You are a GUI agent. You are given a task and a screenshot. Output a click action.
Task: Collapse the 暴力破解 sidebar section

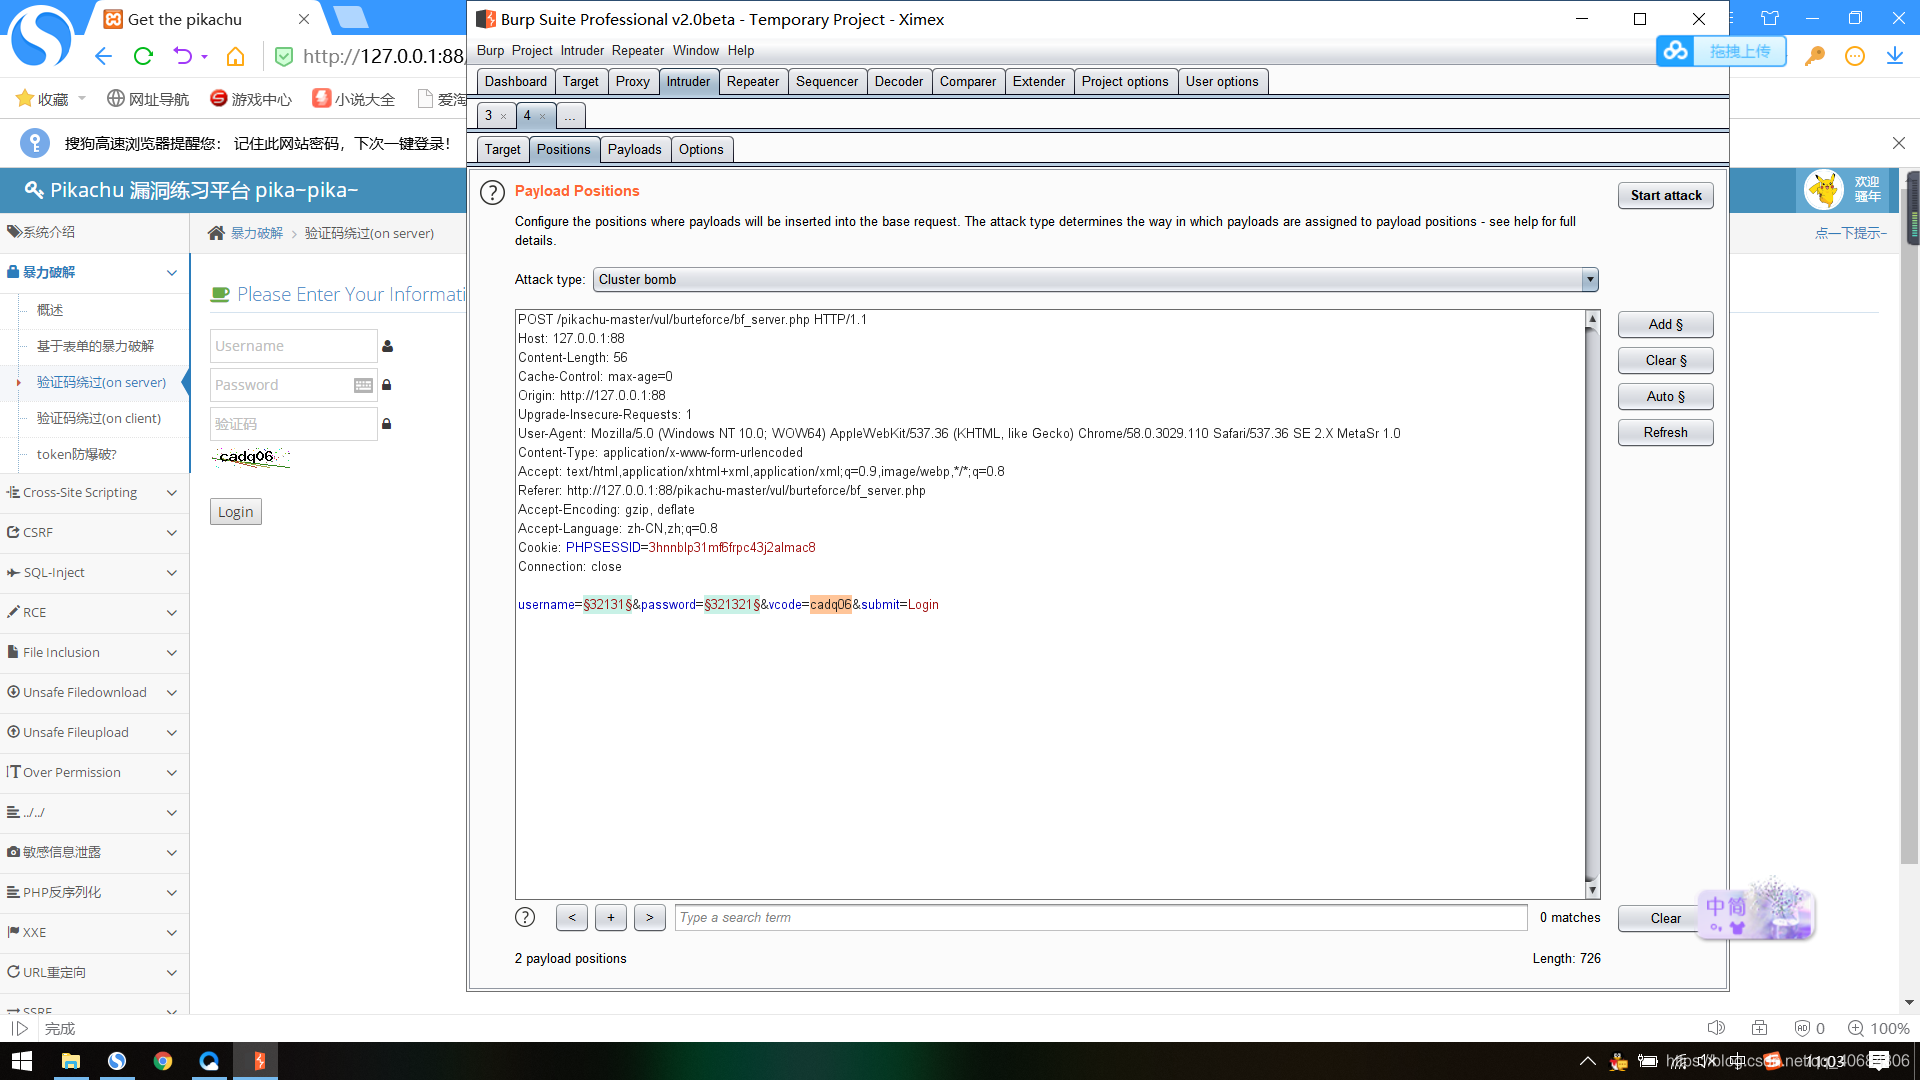click(95, 272)
